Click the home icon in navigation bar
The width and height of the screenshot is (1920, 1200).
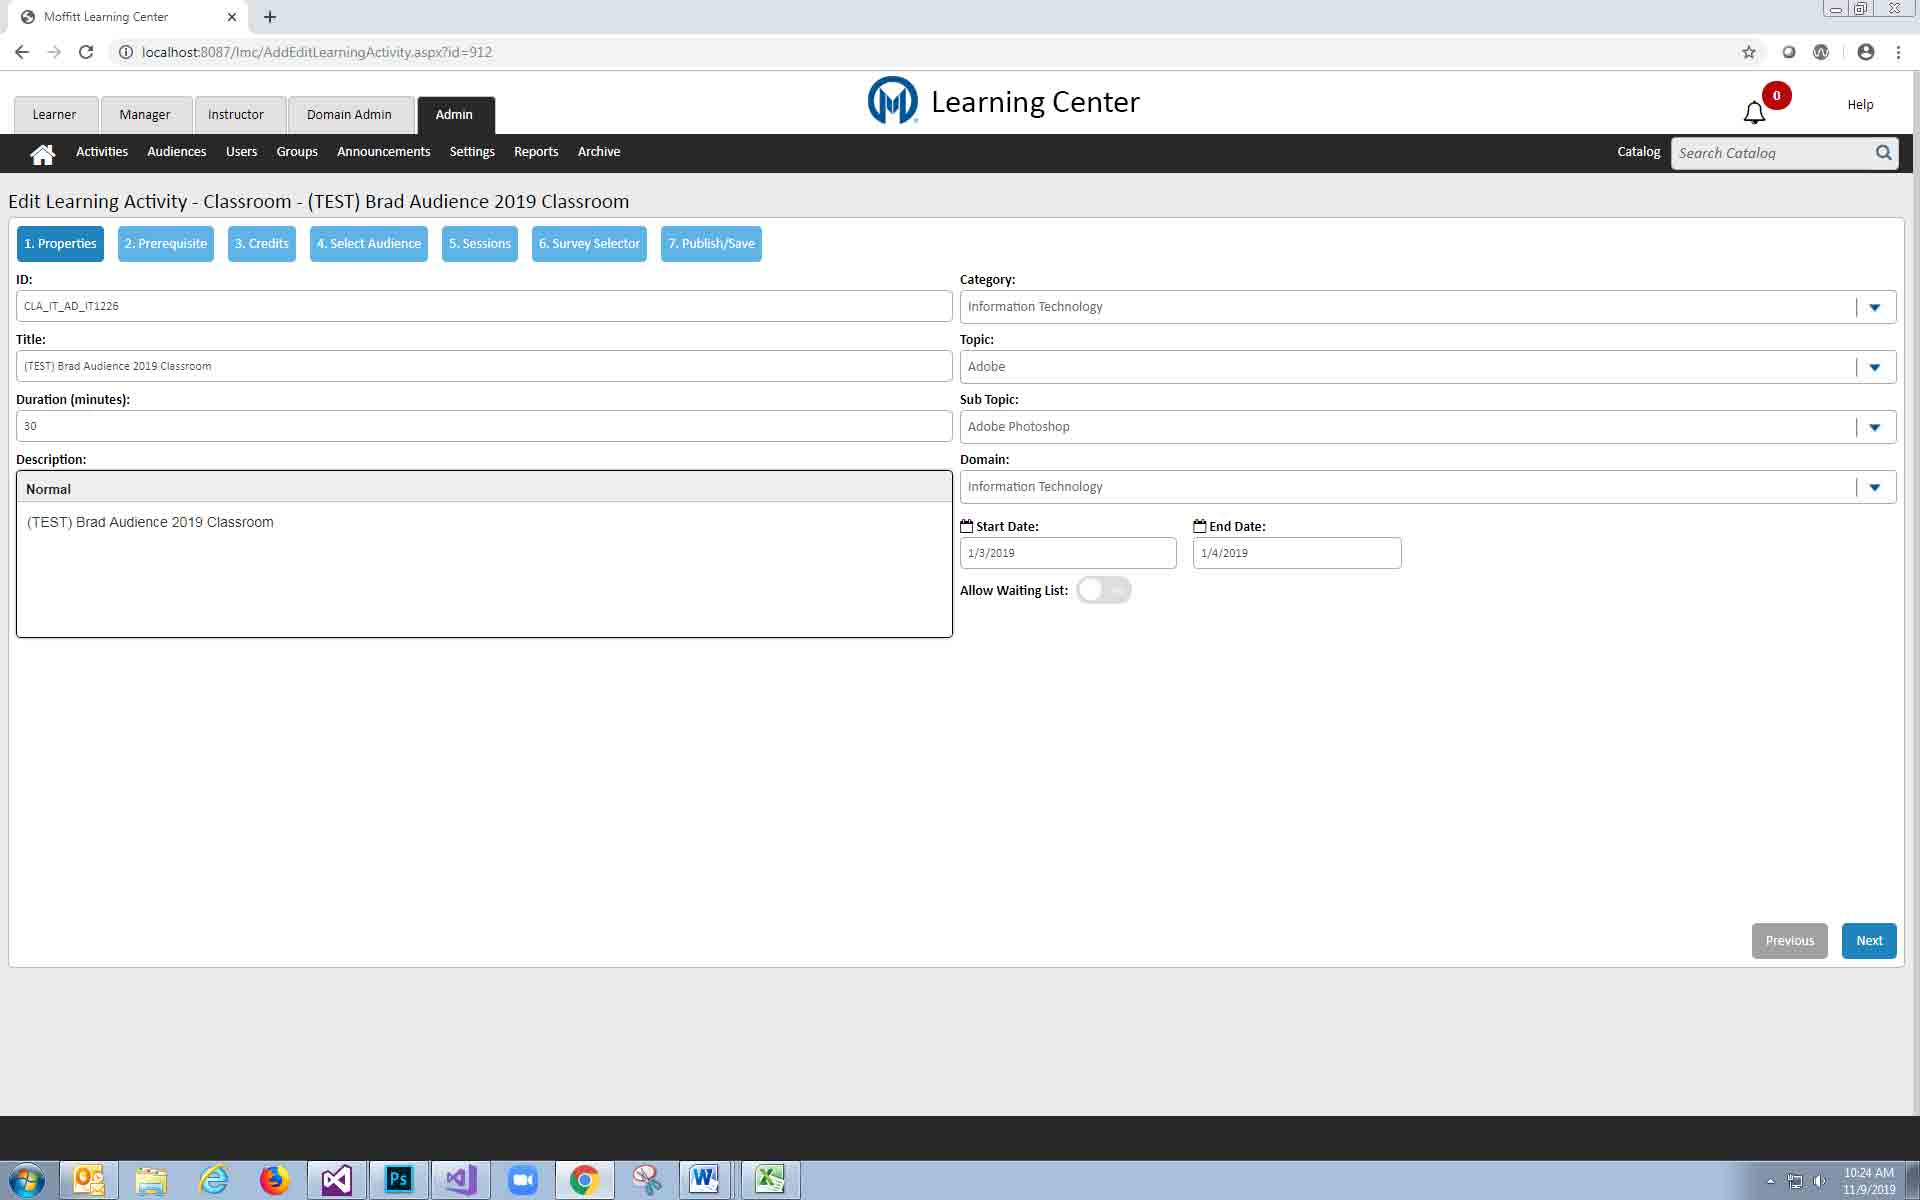click(x=42, y=154)
